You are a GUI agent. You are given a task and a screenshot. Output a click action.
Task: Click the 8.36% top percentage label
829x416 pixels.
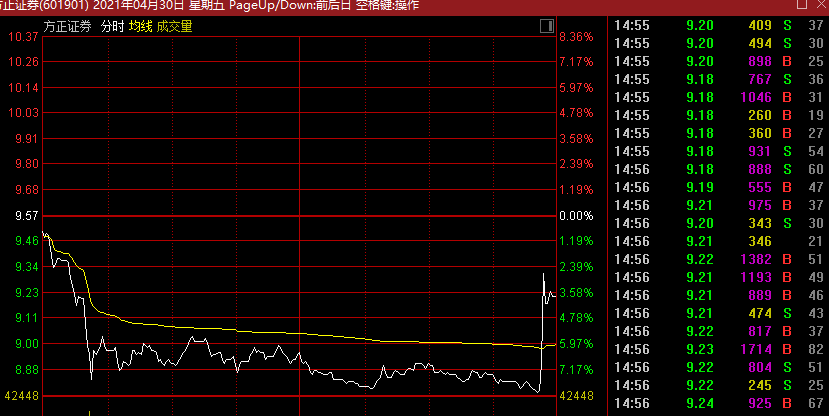click(x=576, y=37)
